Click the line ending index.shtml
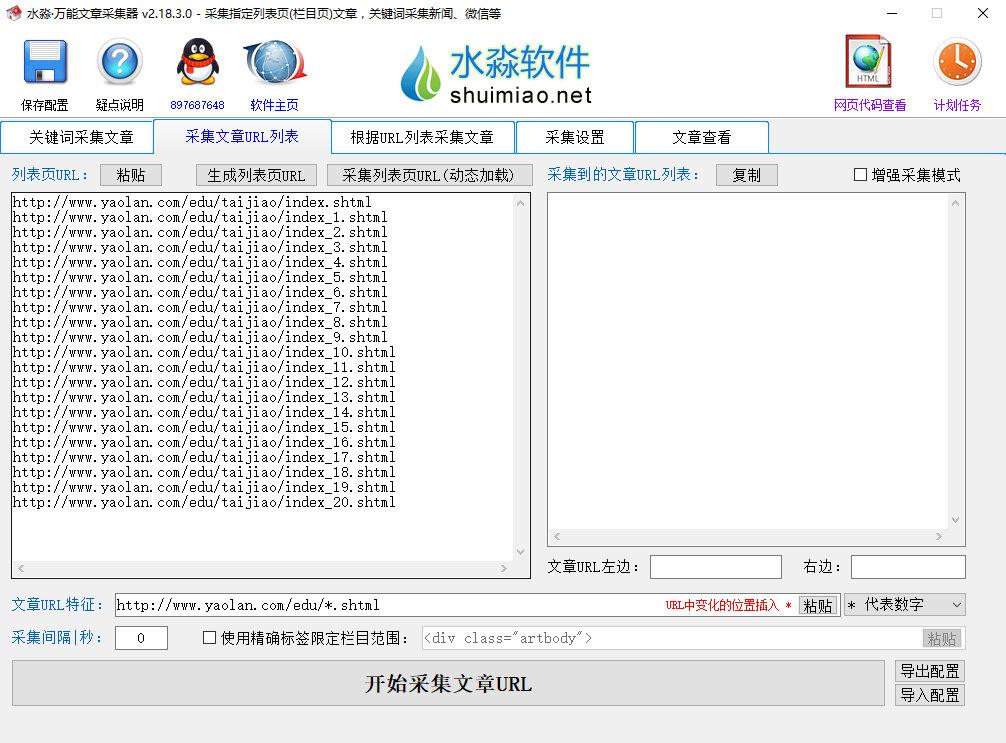1006x743 pixels. point(192,202)
